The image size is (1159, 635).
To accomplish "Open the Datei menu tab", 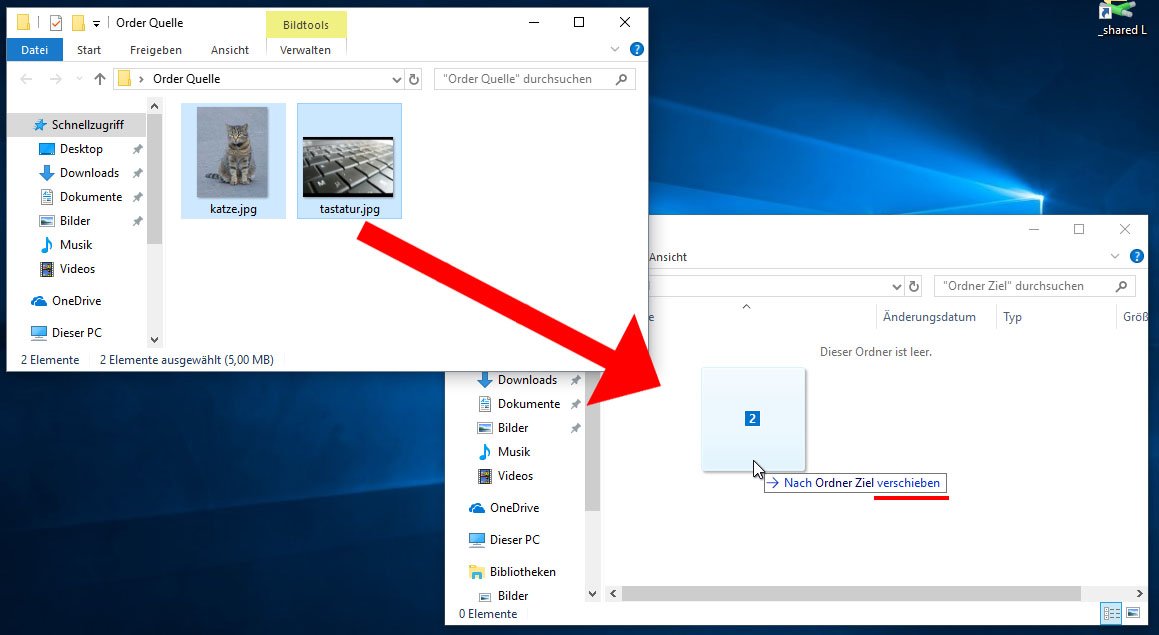I will 34,49.
